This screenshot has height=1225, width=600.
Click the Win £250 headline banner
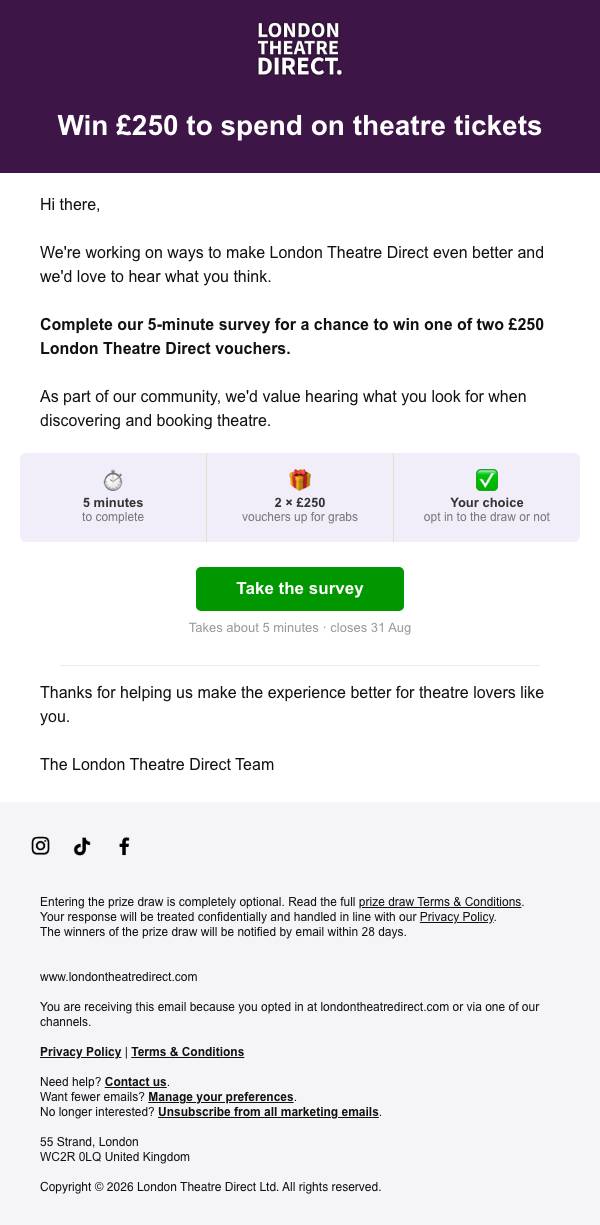click(x=300, y=126)
